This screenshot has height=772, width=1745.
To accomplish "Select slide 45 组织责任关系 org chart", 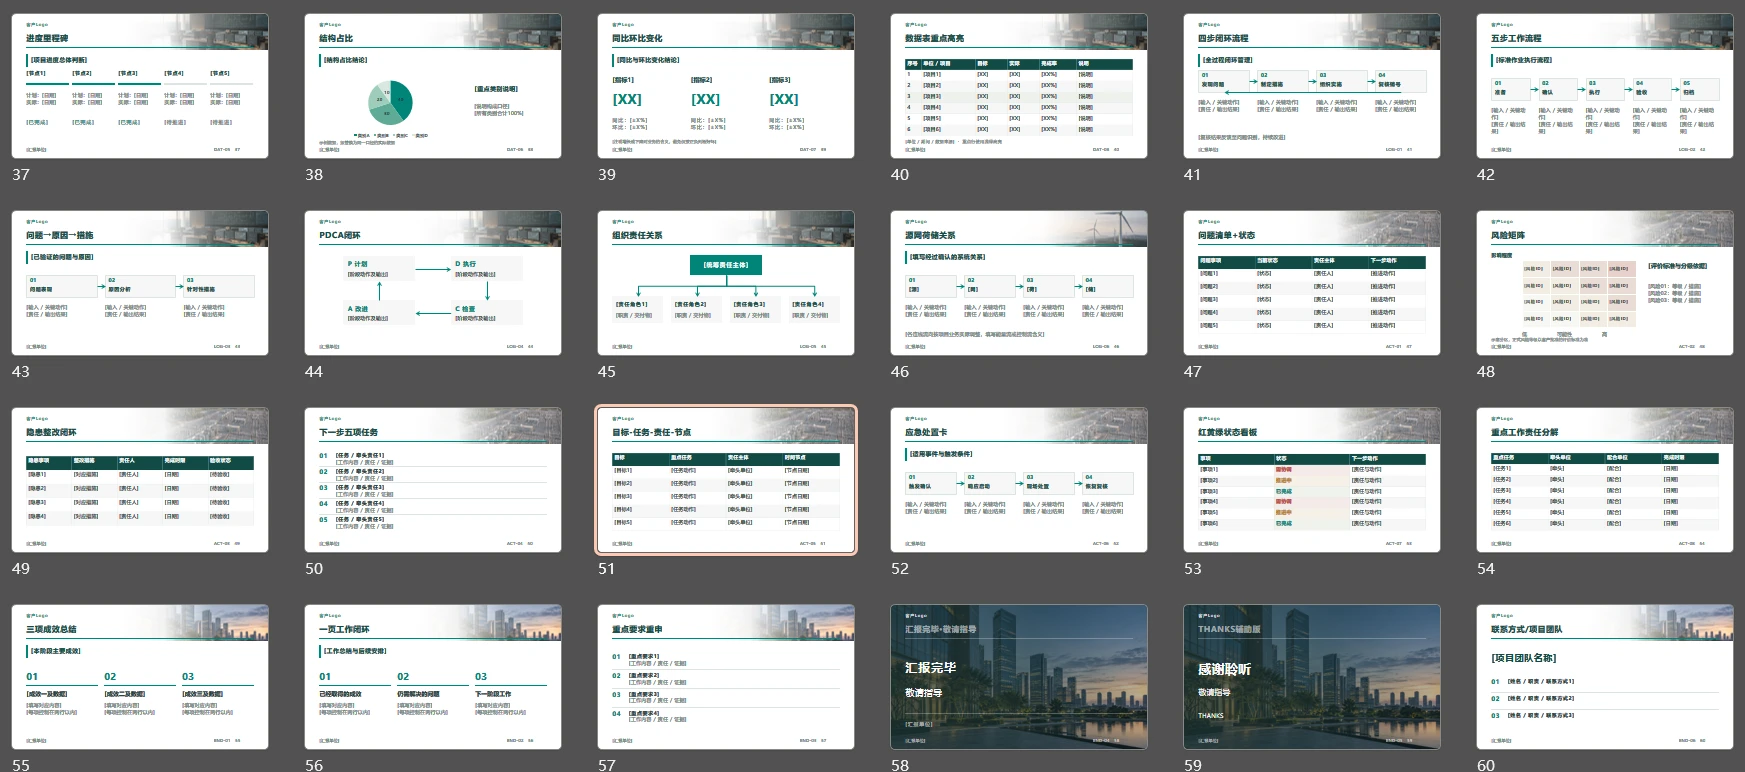I will pos(726,283).
